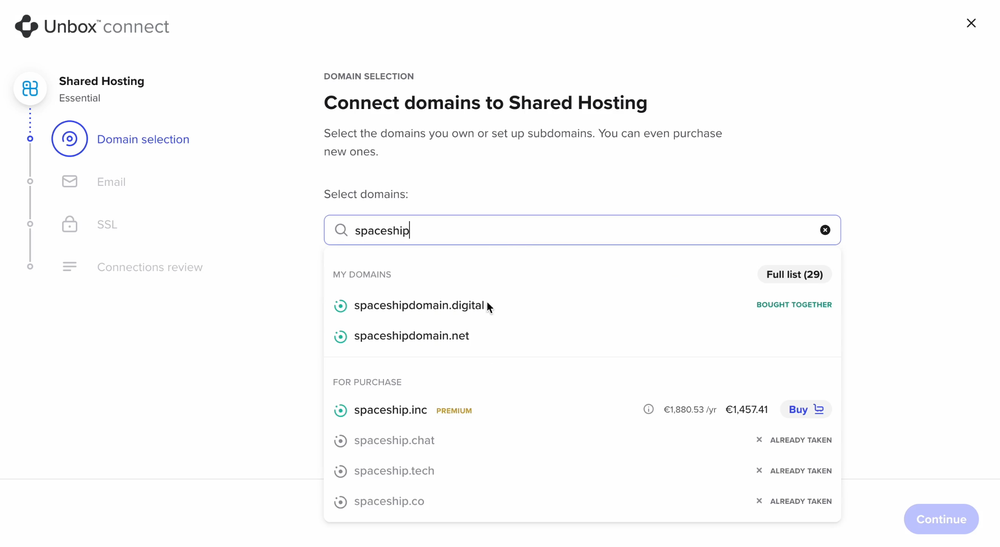
Task: Go to the Email step
Action: coord(111,182)
